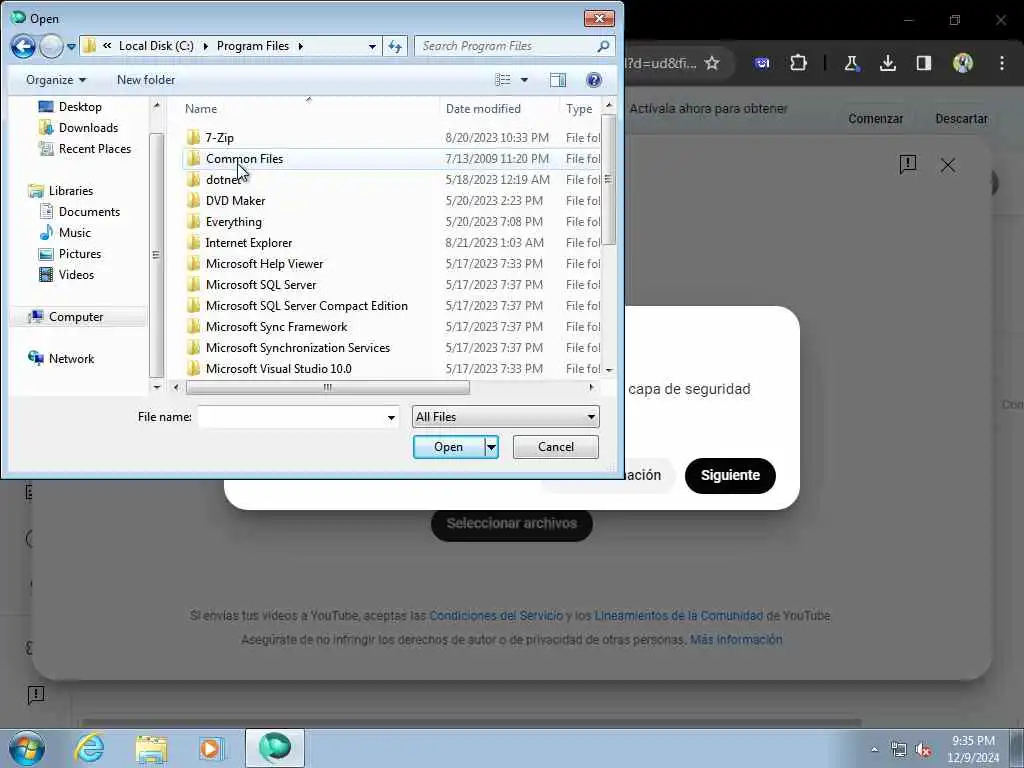Click the Help question mark icon
Viewport: 1024px width, 768px height.
(x=594, y=80)
